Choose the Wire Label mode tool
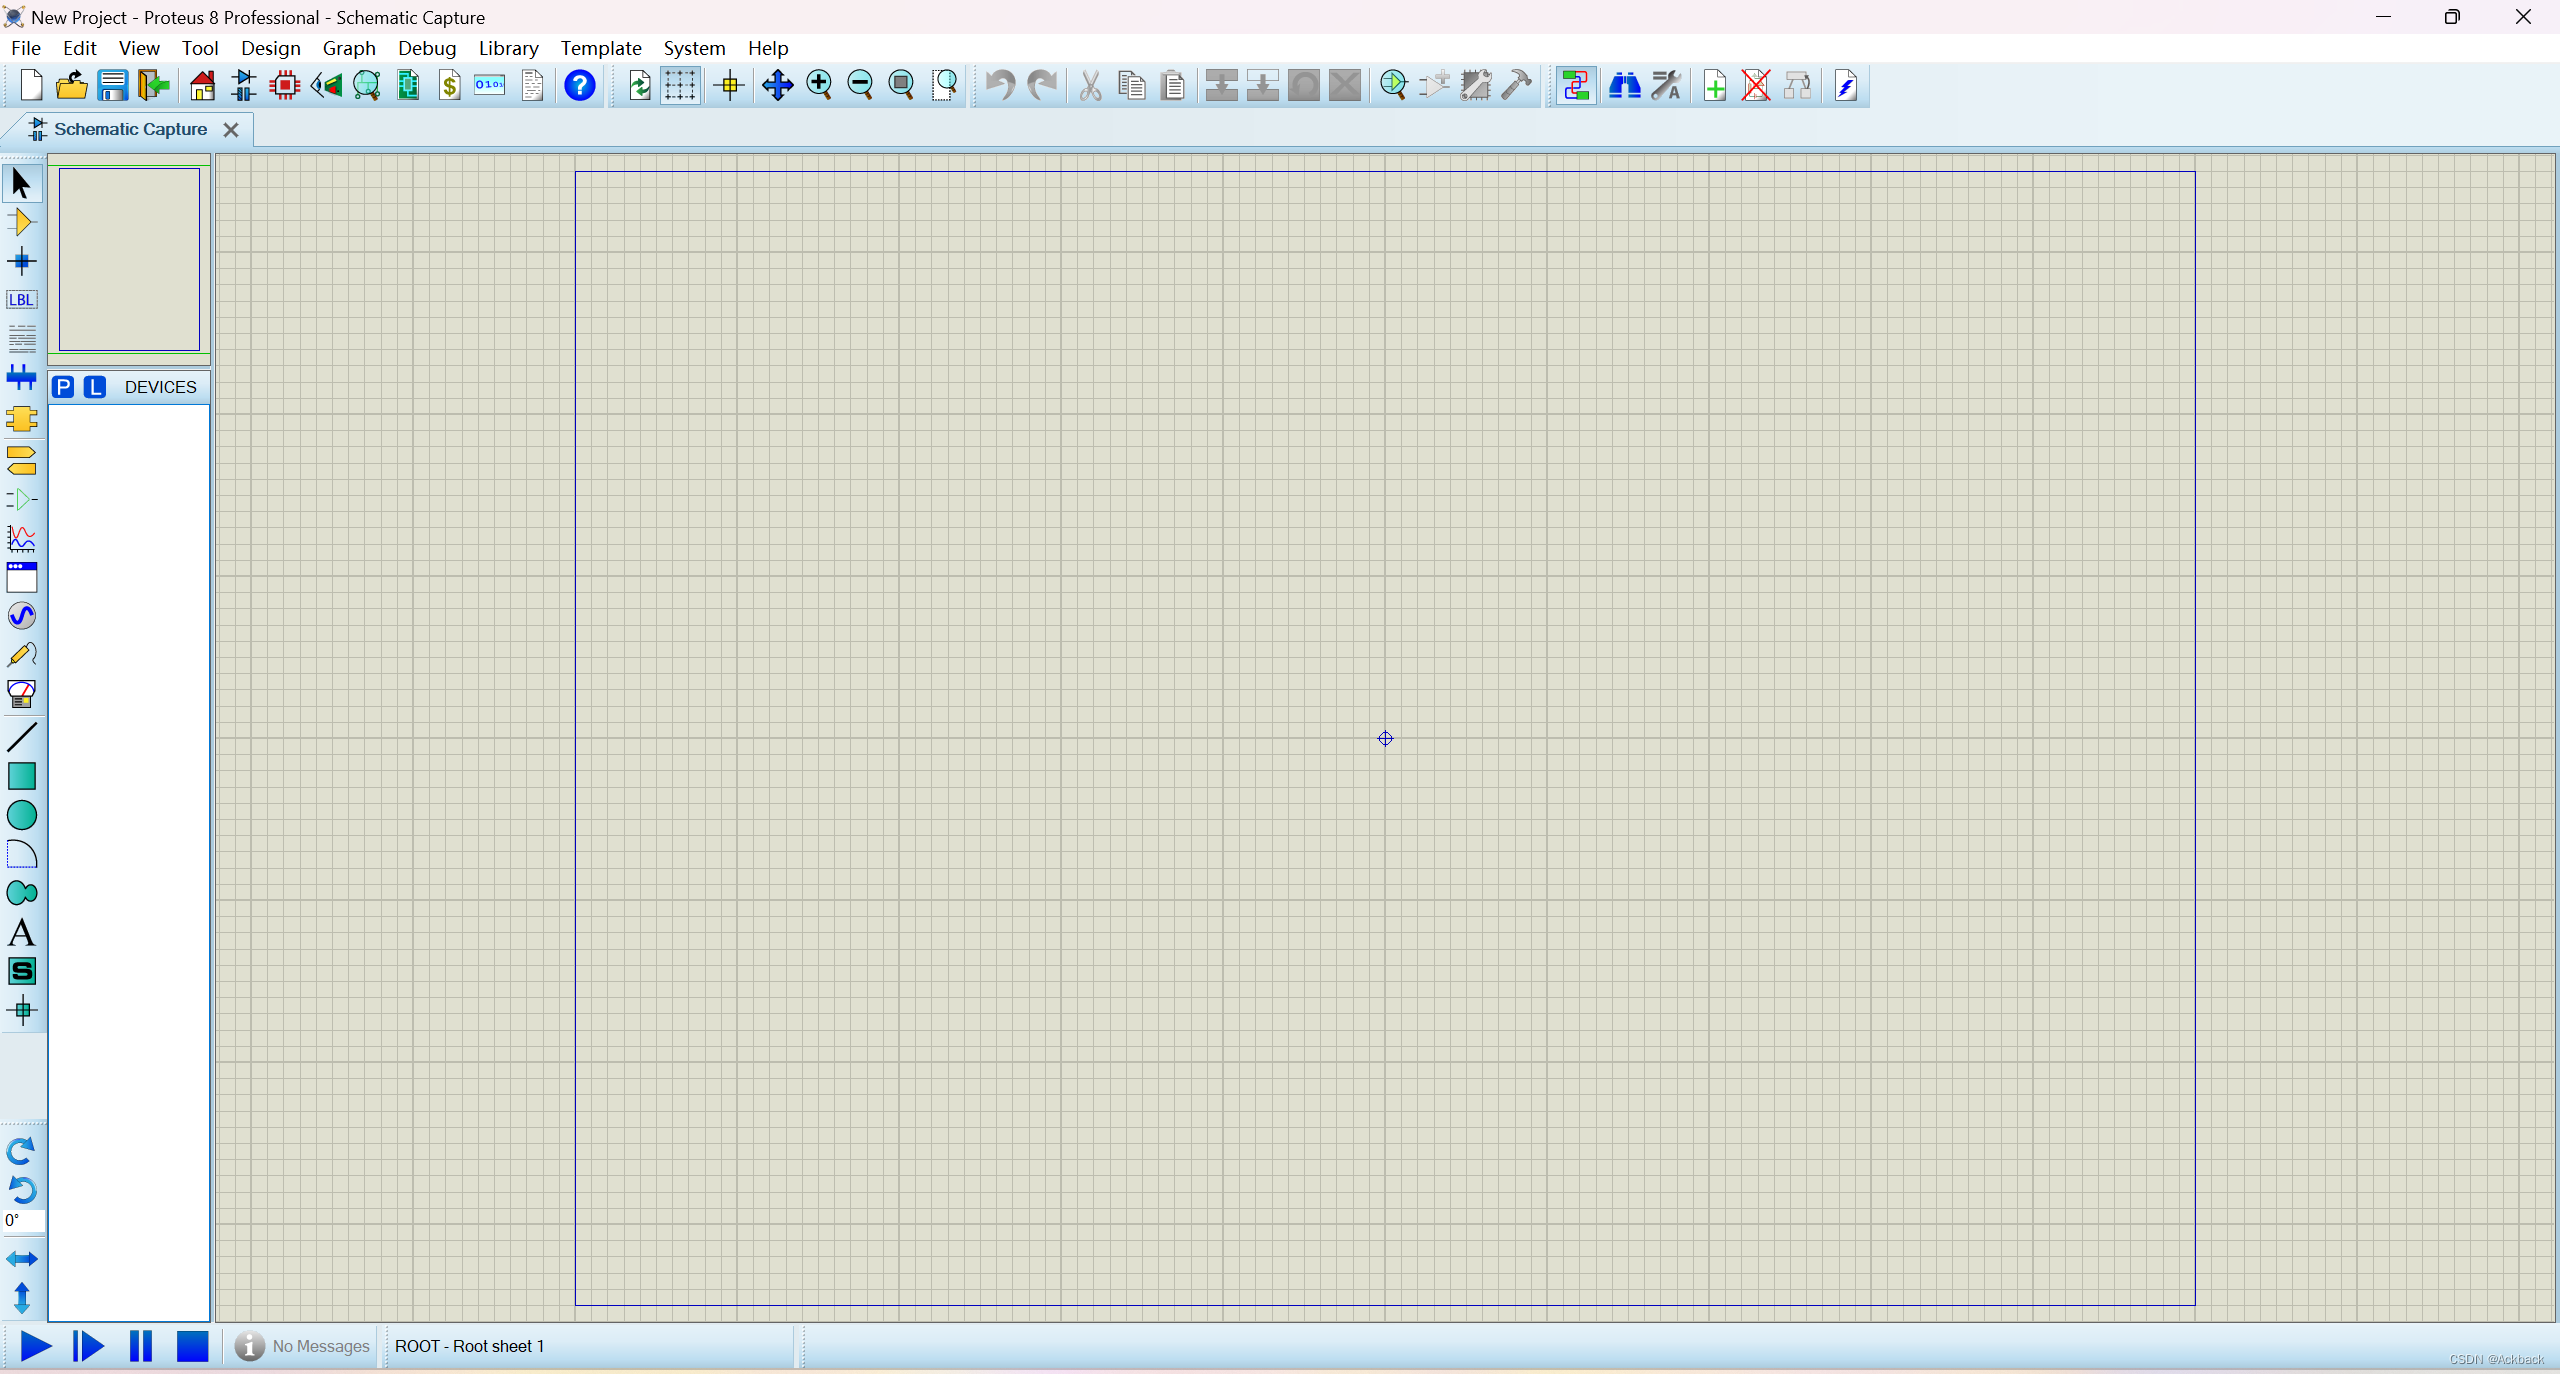2560x1374 pixels. (21, 300)
